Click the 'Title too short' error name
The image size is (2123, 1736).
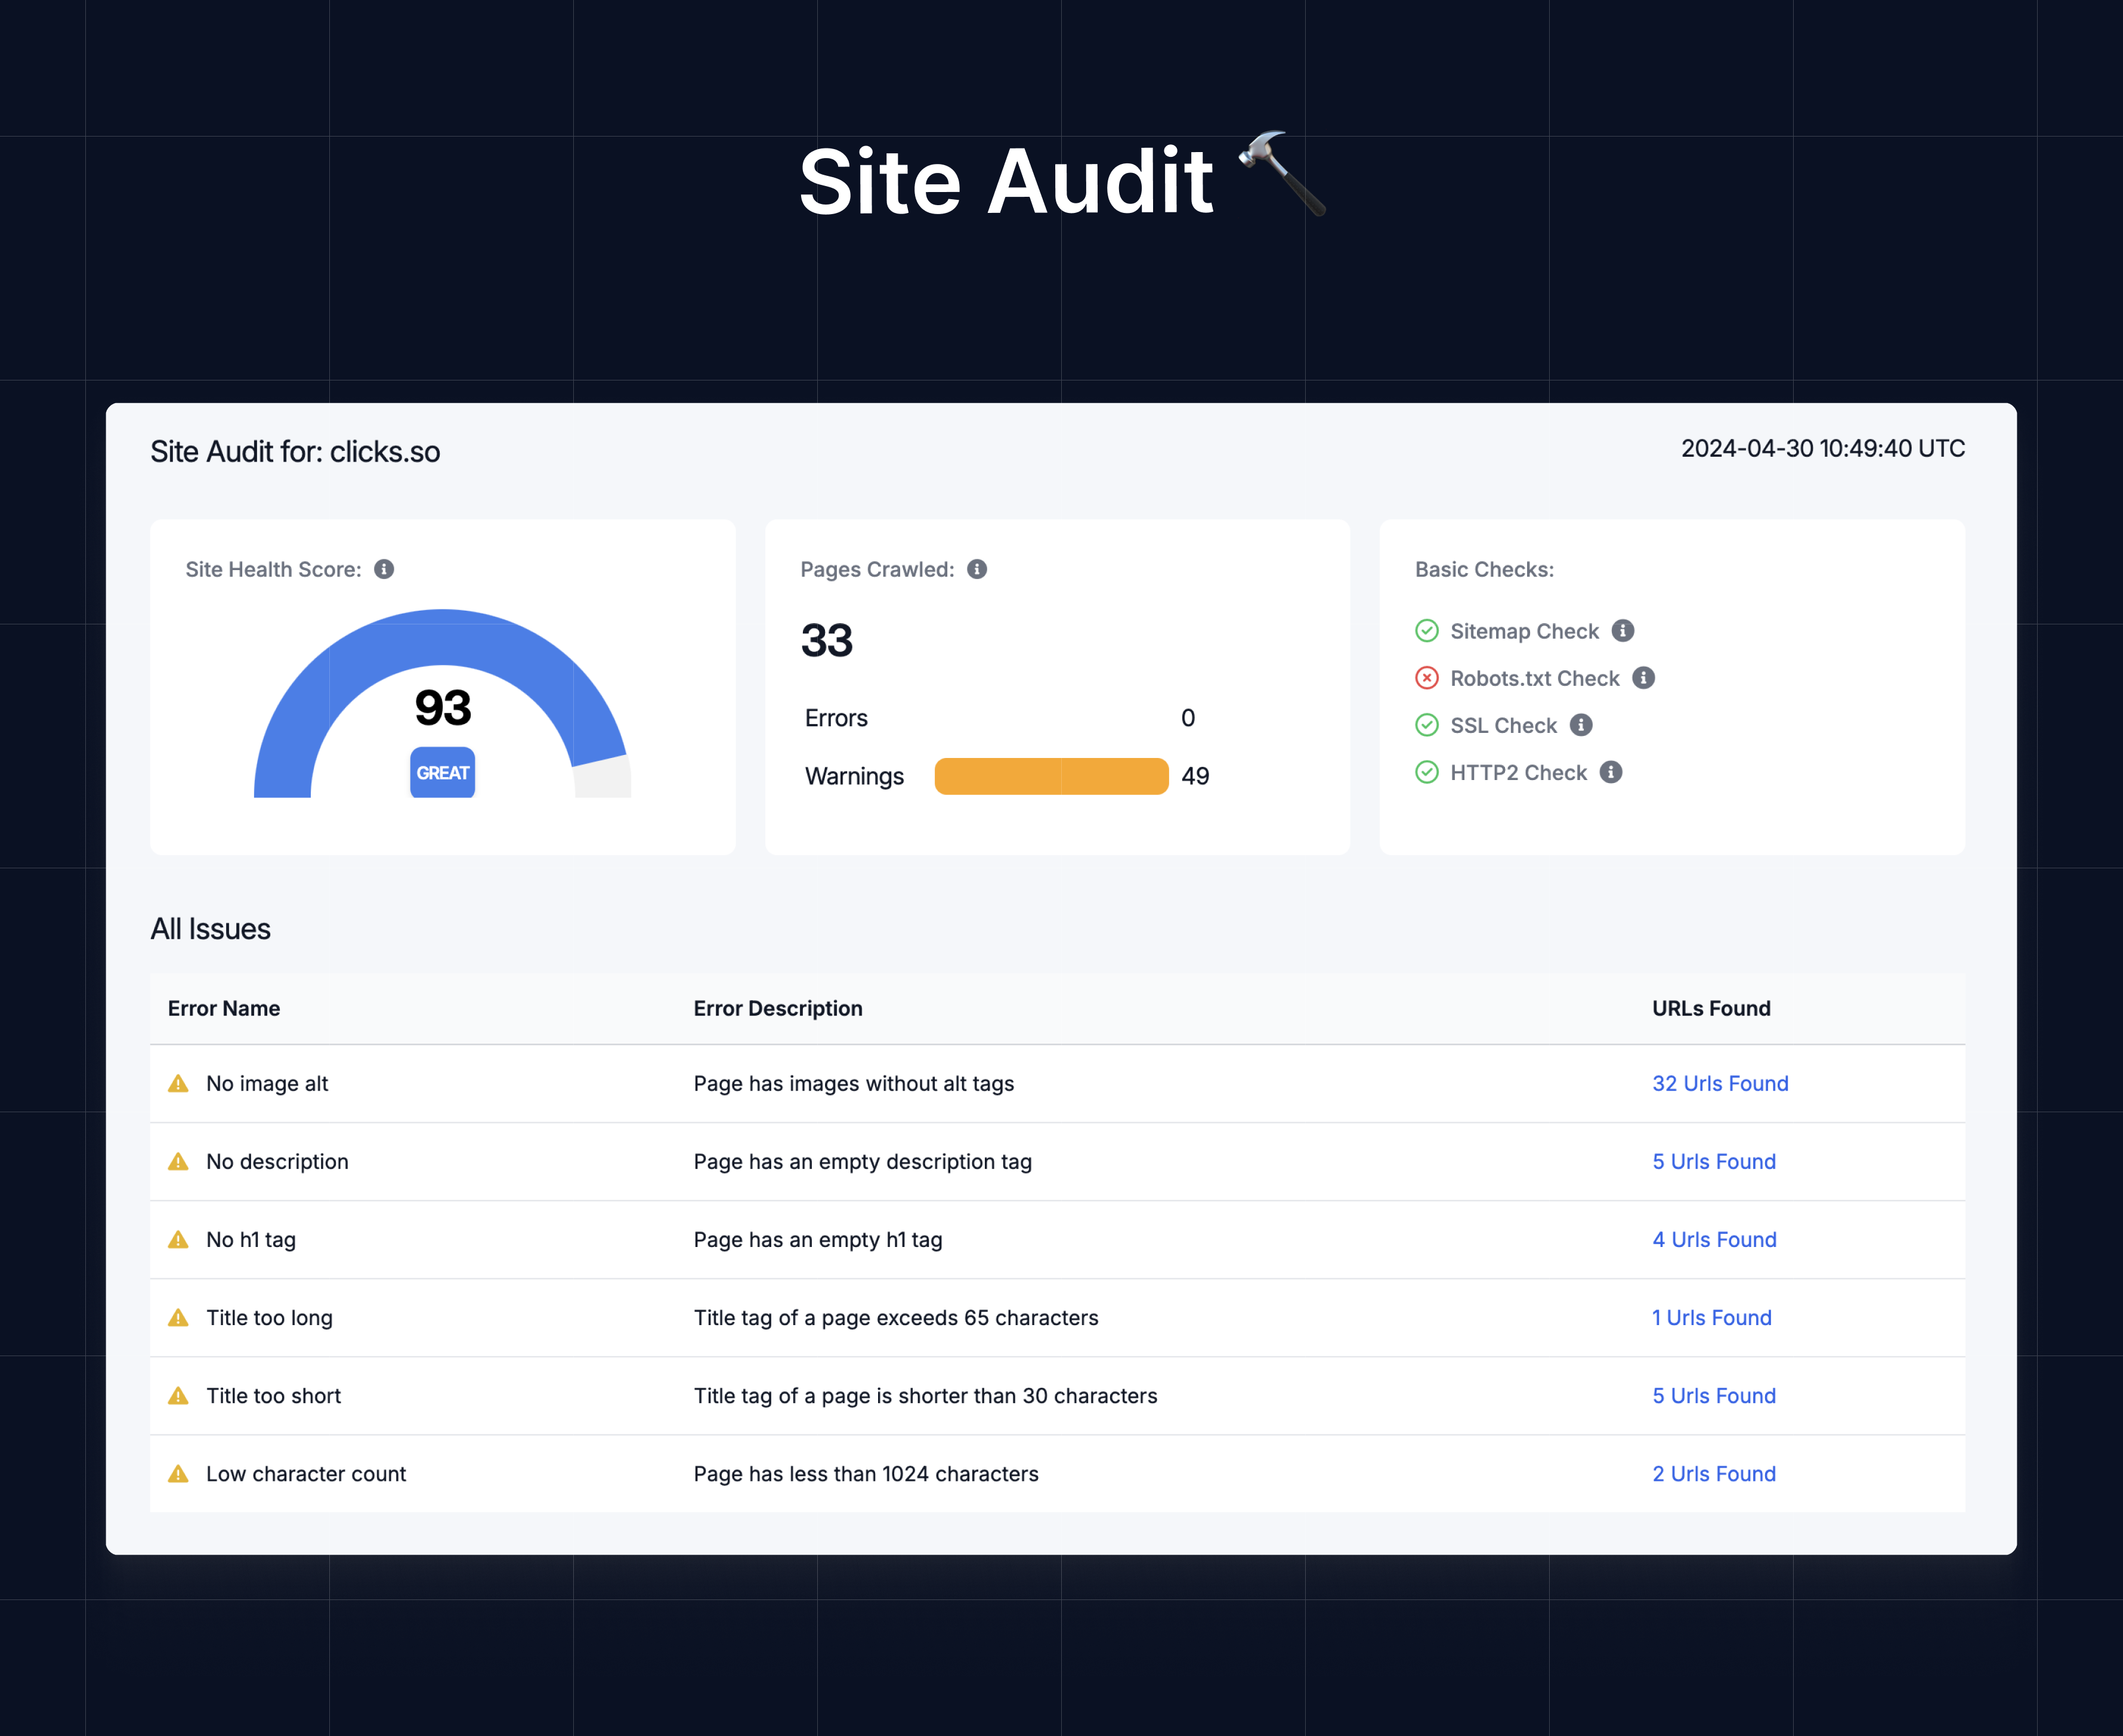tap(273, 1395)
